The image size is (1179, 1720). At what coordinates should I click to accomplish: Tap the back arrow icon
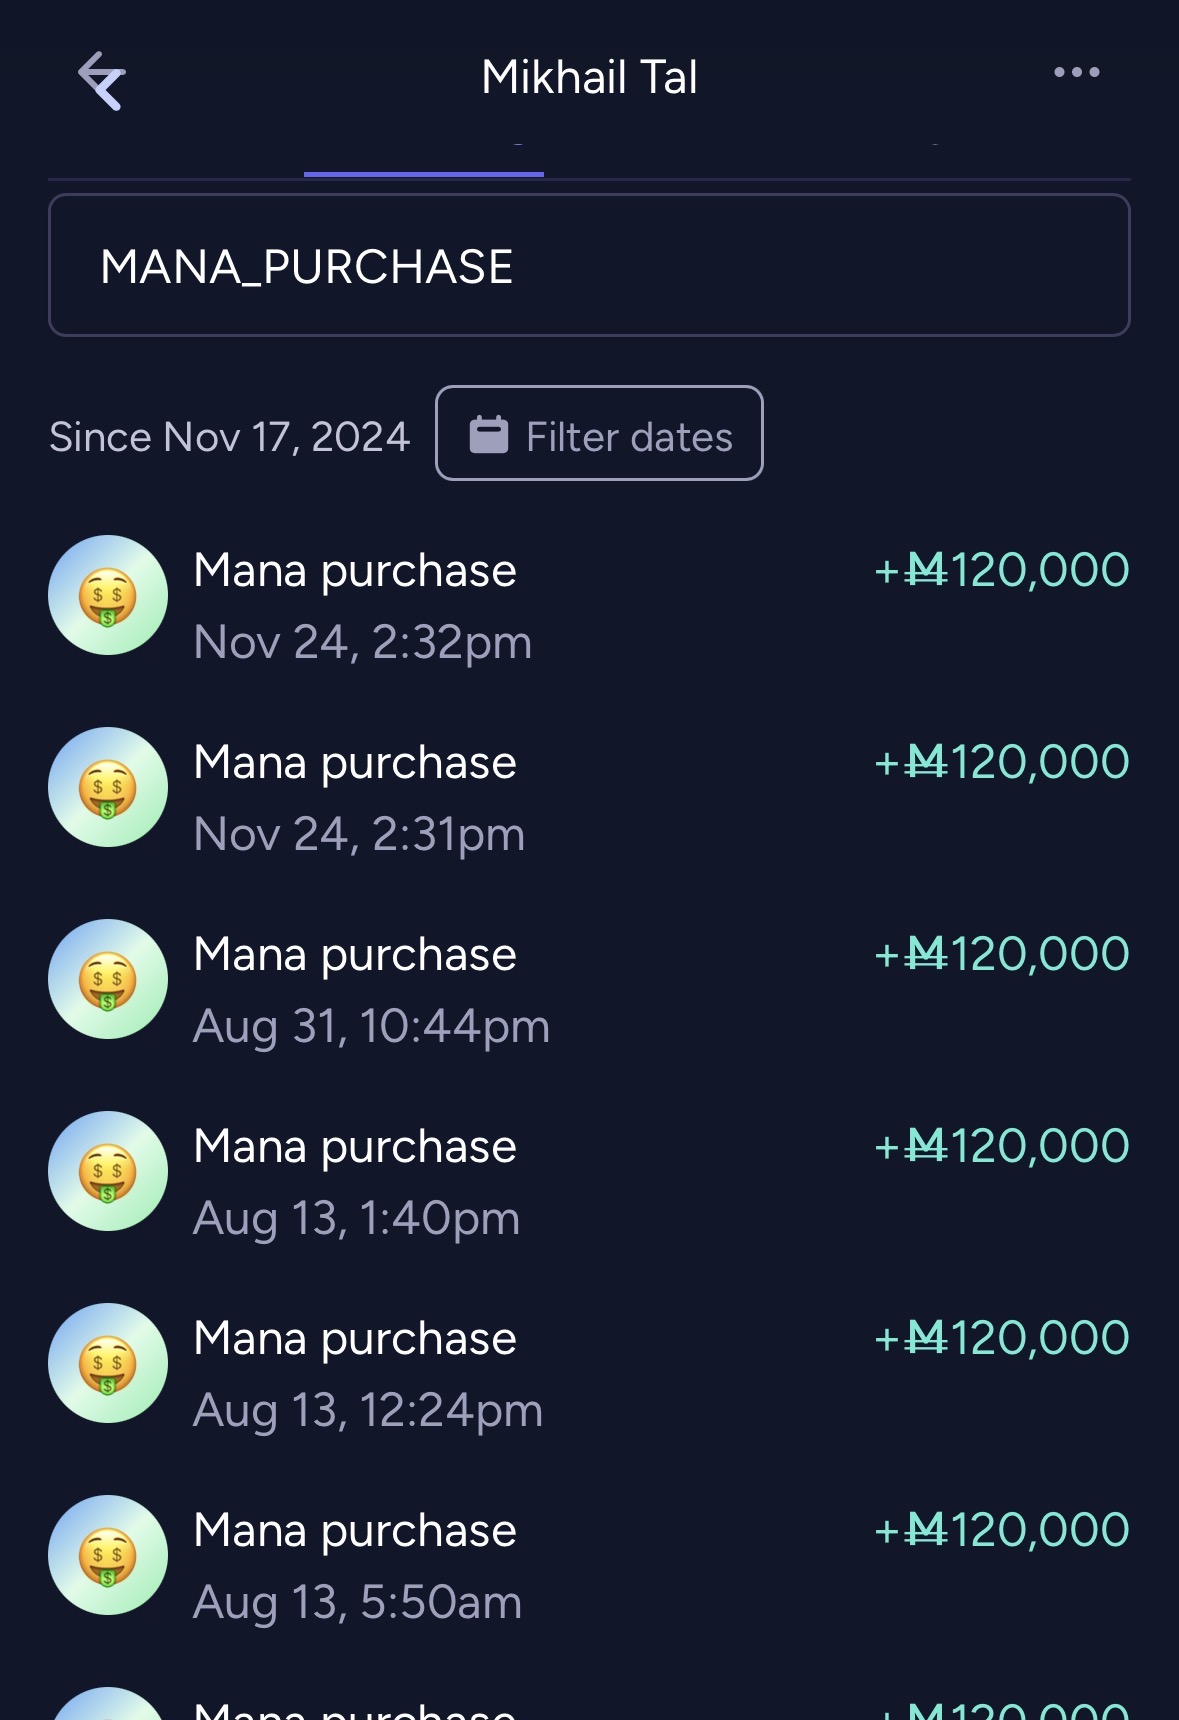click(x=101, y=80)
